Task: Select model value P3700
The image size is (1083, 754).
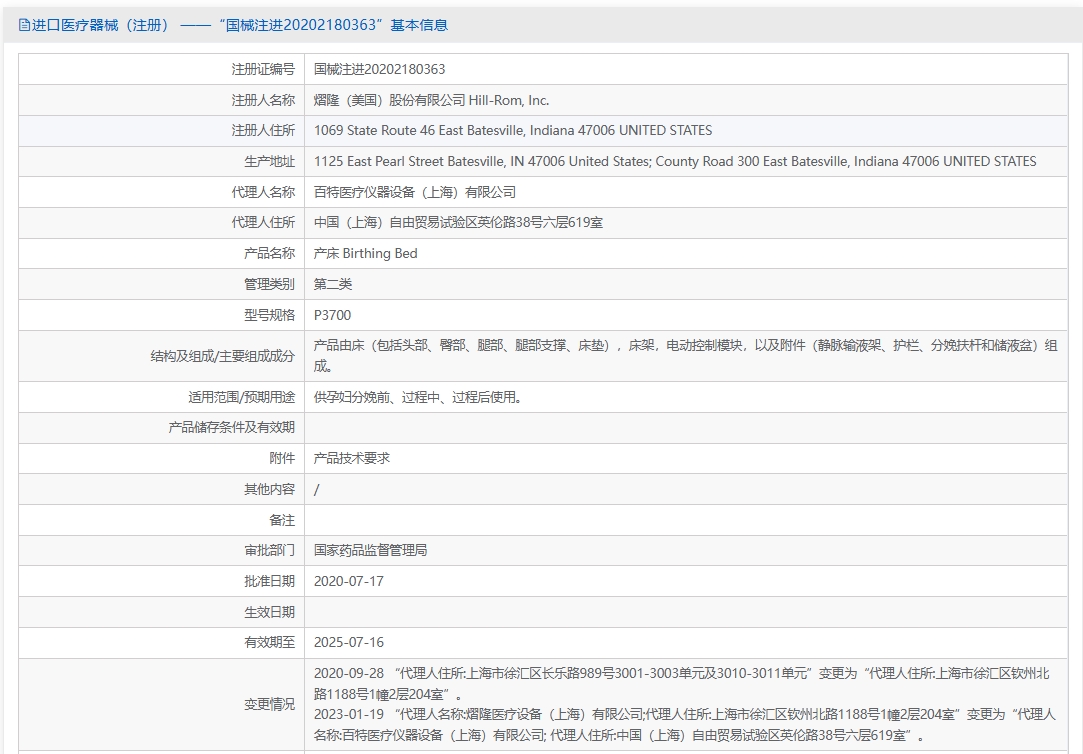Action: [332, 315]
